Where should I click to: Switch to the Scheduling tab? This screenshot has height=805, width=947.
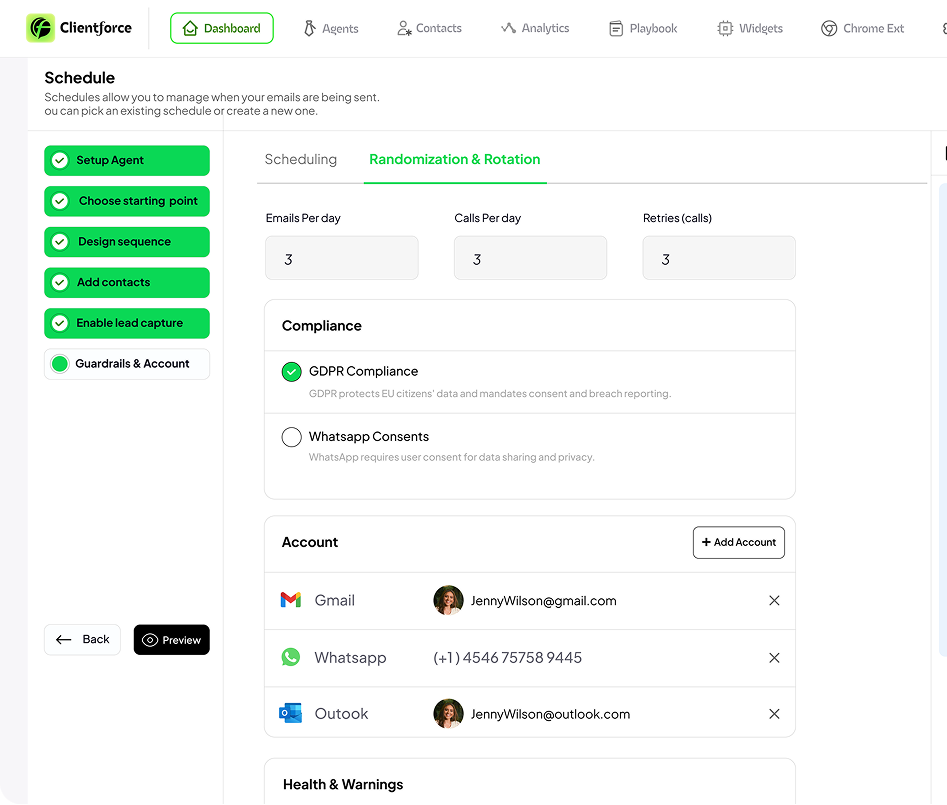click(300, 160)
